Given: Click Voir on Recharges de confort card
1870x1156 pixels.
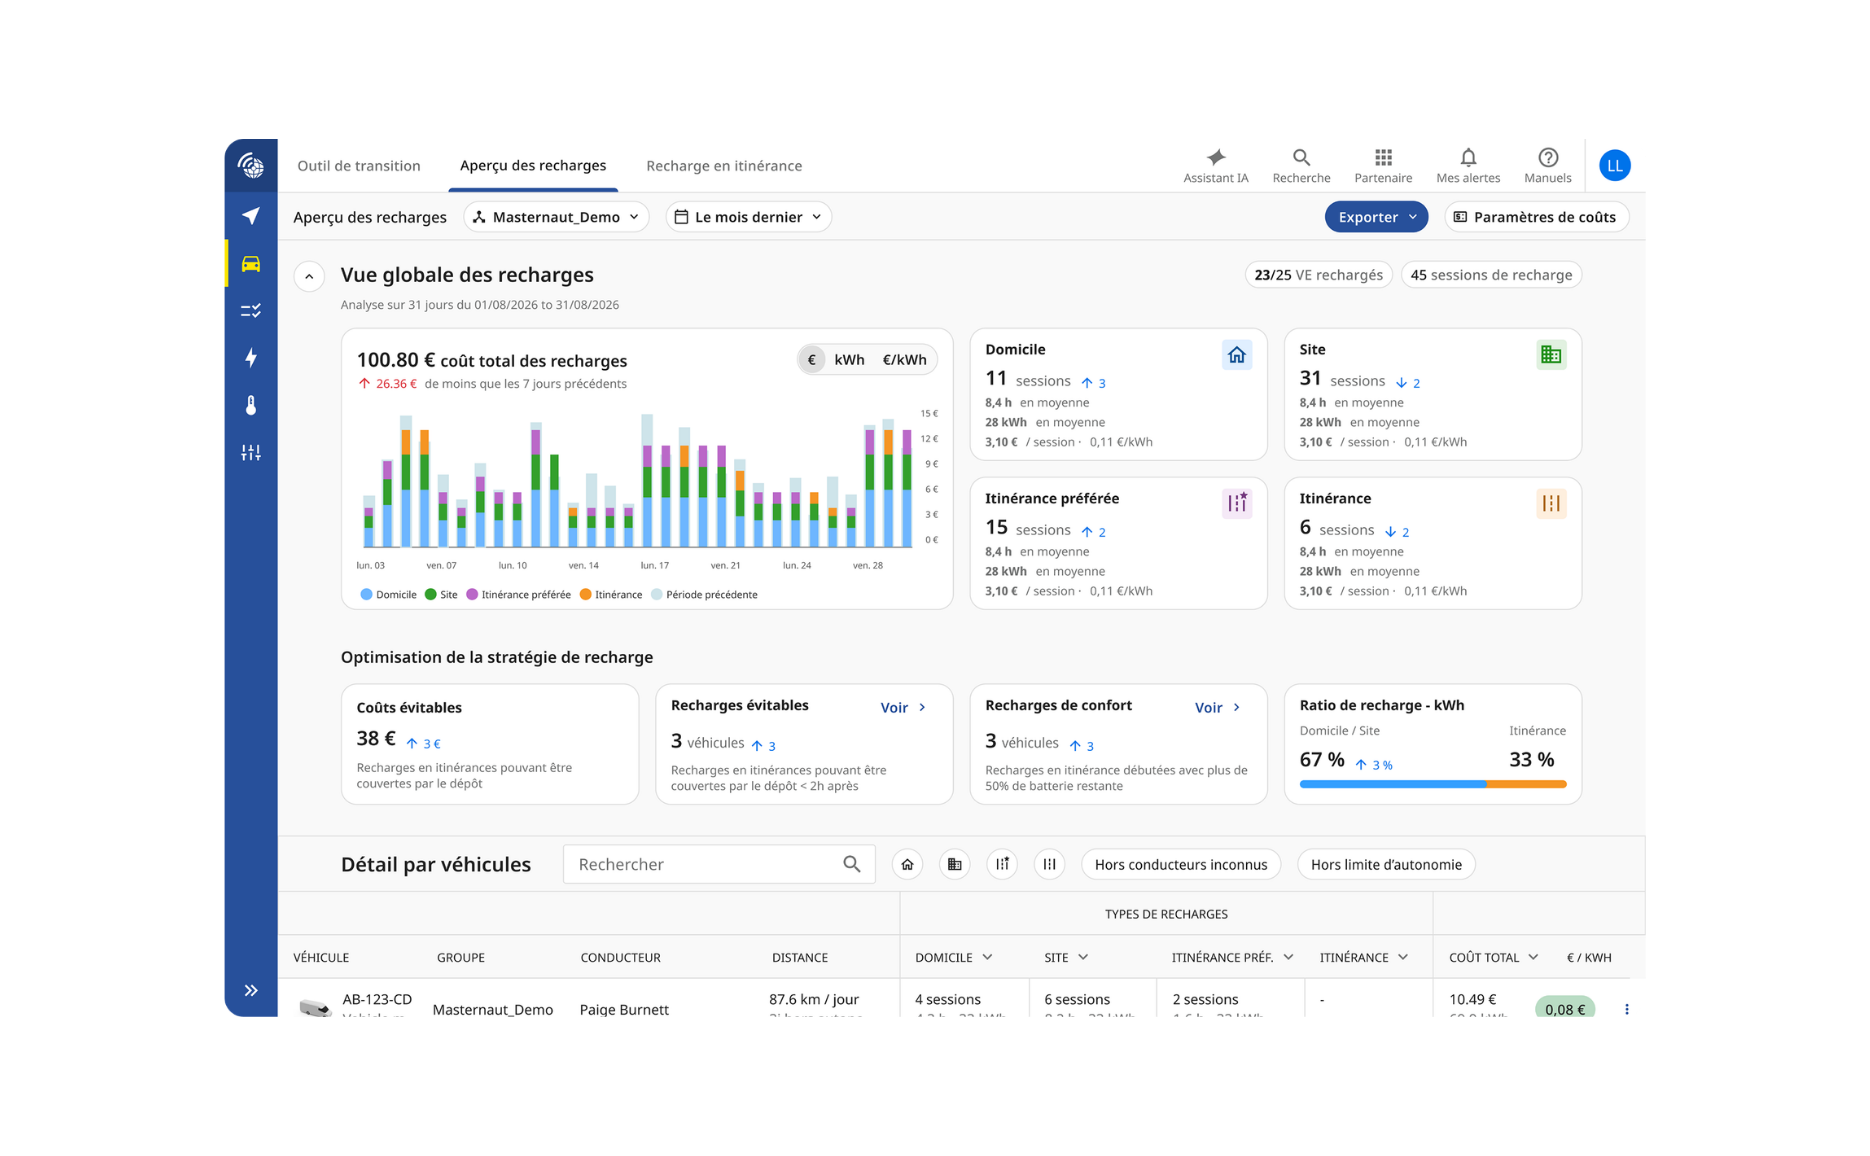Looking at the screenshot, I should tap(1217, 708).
